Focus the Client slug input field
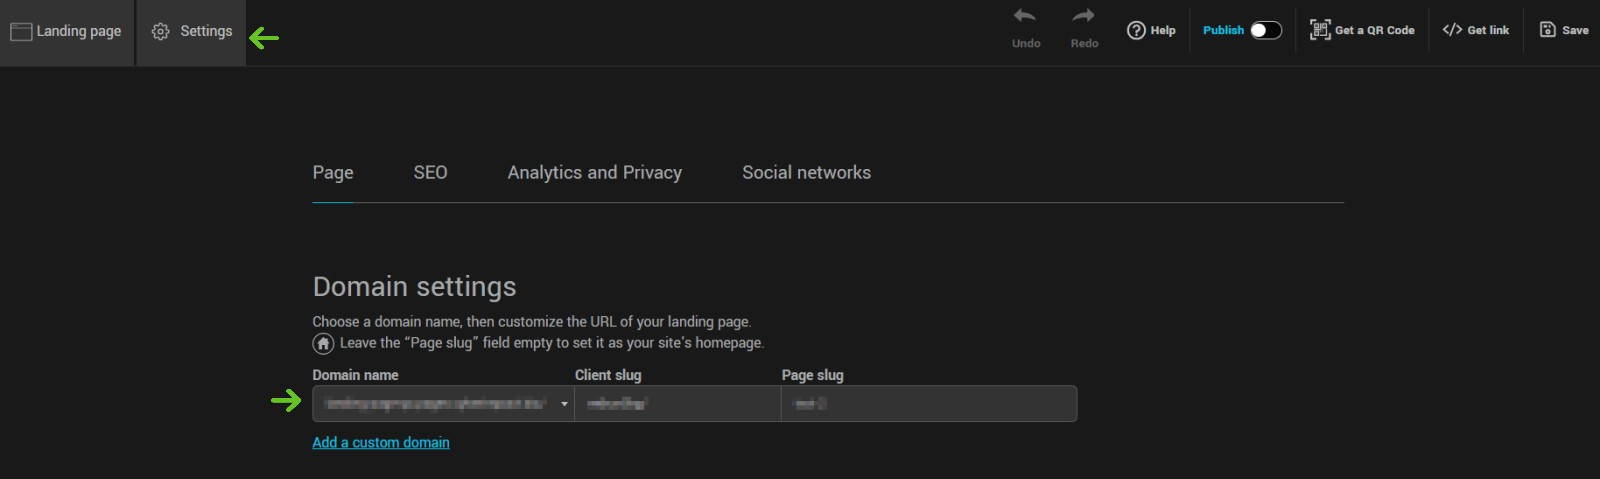 coord(677,404)
